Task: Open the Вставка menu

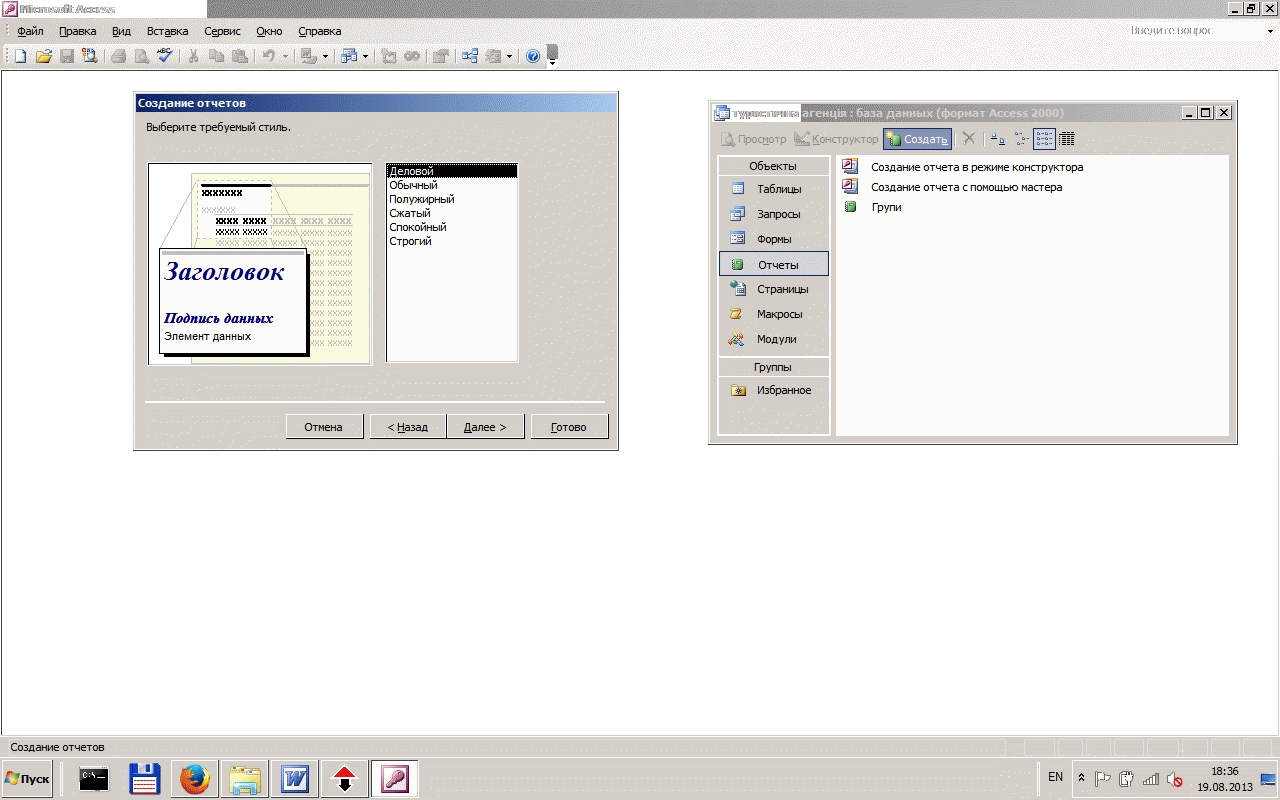Action: [167, 31]
